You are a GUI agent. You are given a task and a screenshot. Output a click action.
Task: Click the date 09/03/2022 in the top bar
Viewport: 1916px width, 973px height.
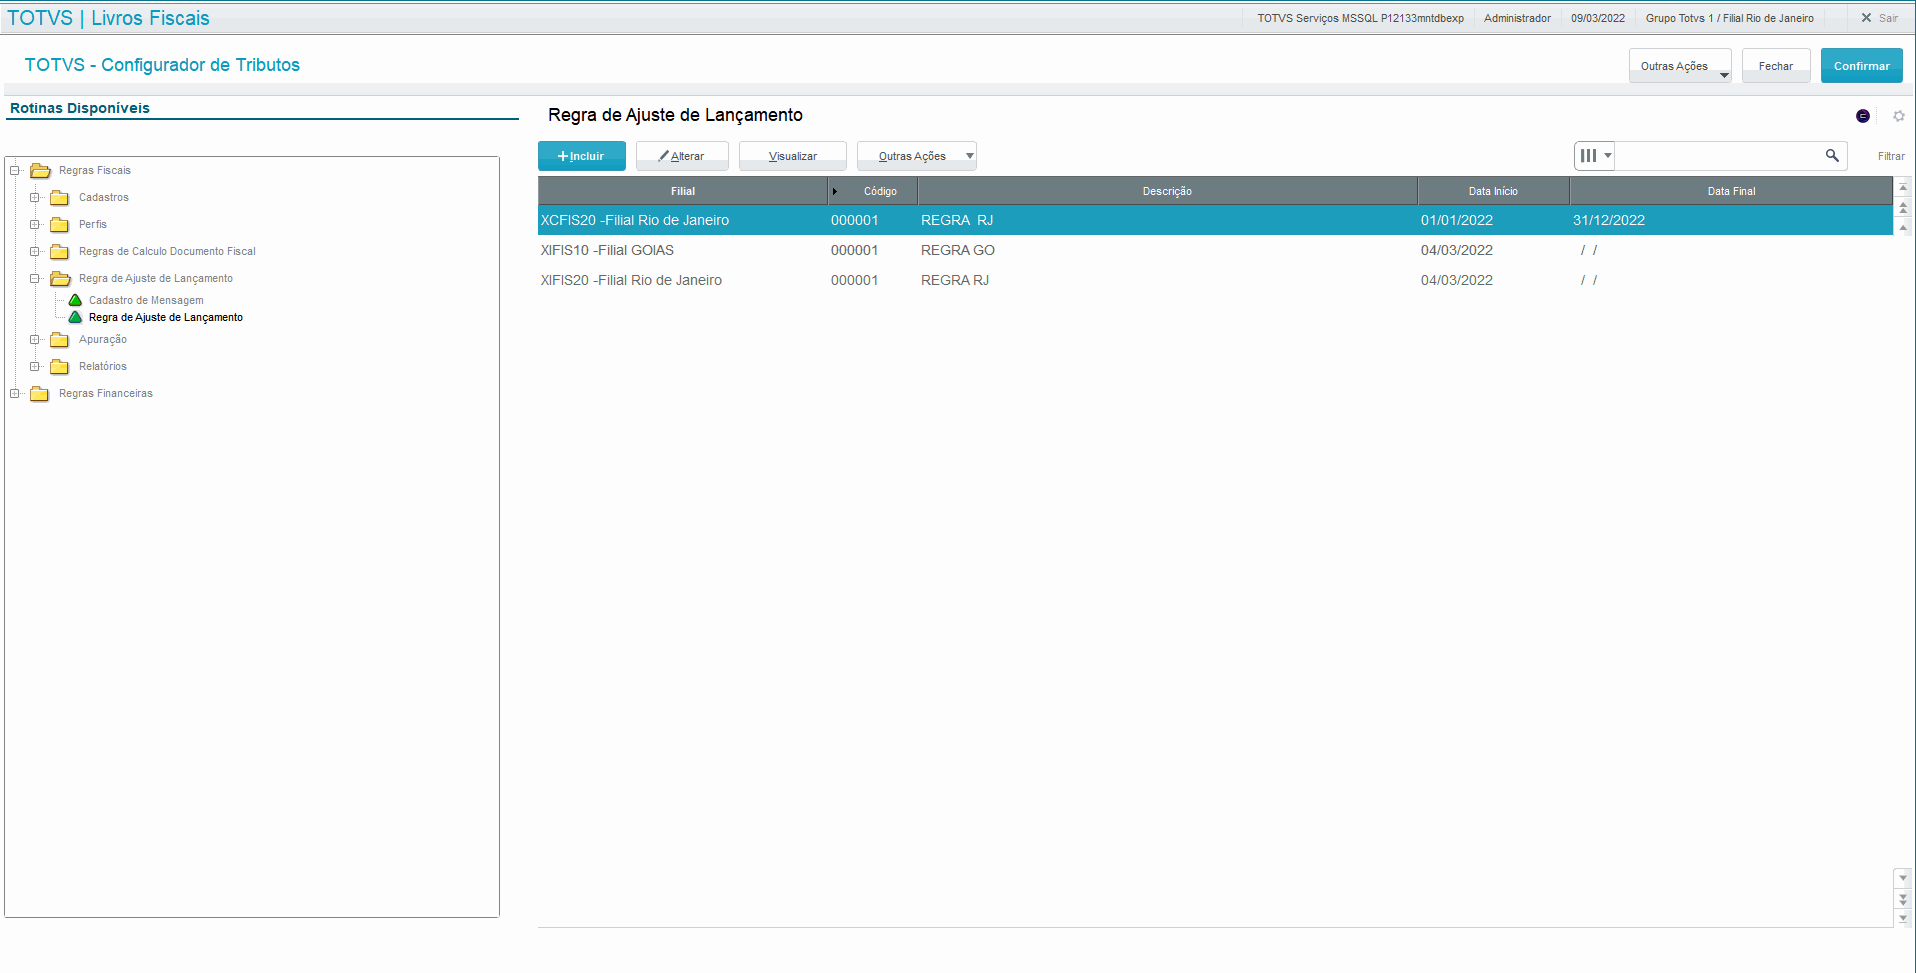(x=1598, y=18)
